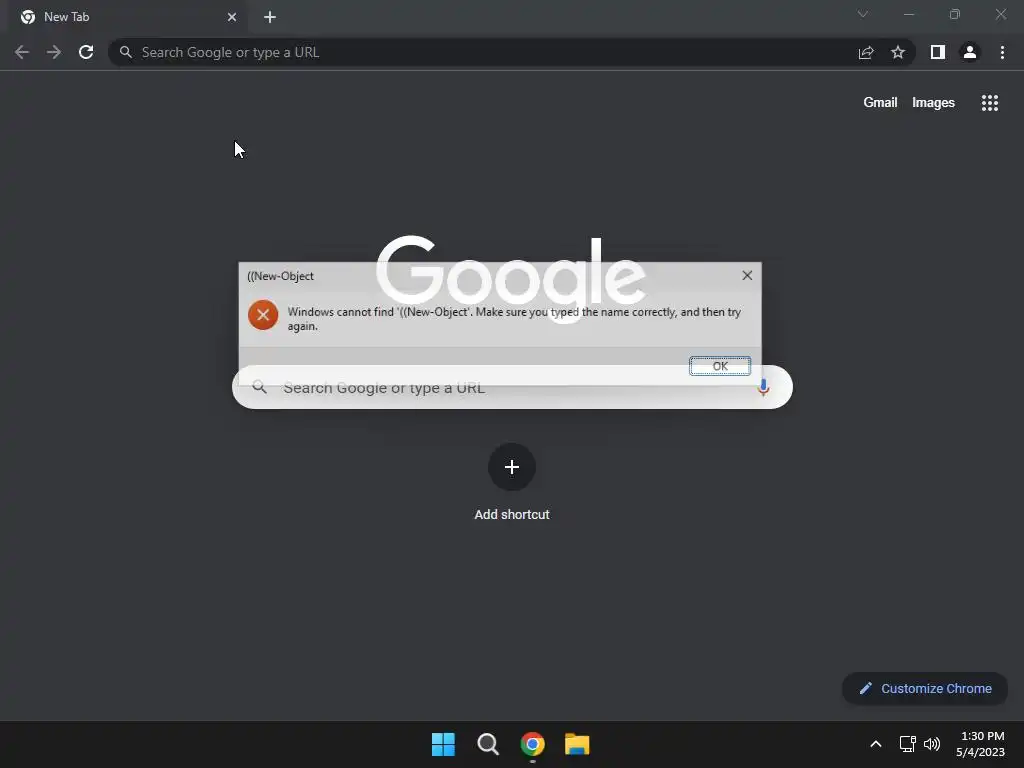1024x768 pixels.
Task: Open Windows taskbar search
Action: pyautogui.click(x=488, y=744)
